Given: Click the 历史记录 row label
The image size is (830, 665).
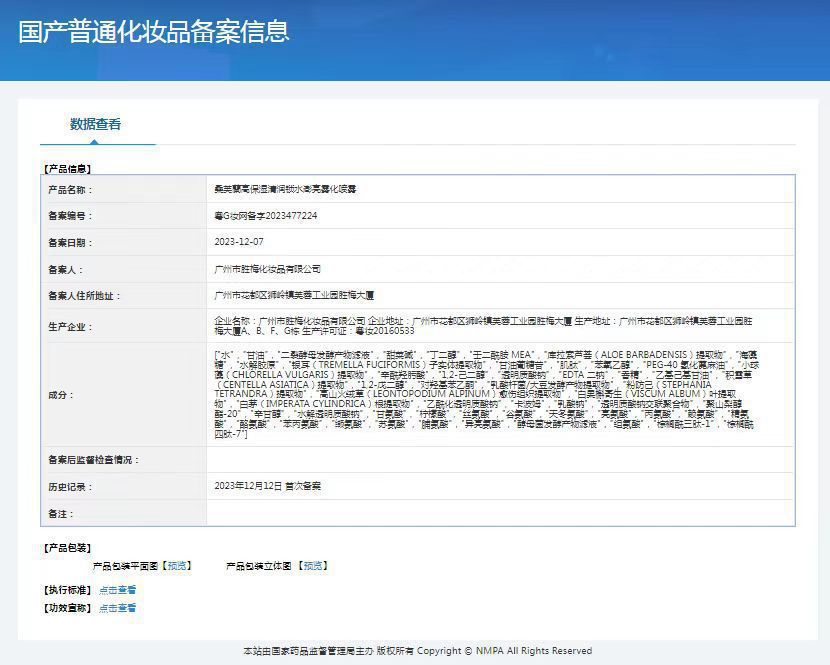Looking at the screenshot, I should [x=70, y=487].
